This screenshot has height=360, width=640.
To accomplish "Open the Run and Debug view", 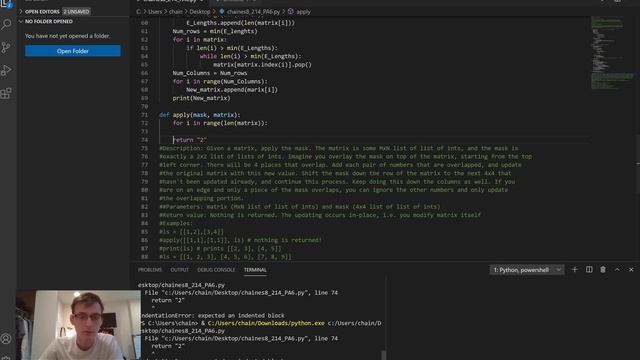I will click(6, 70).
